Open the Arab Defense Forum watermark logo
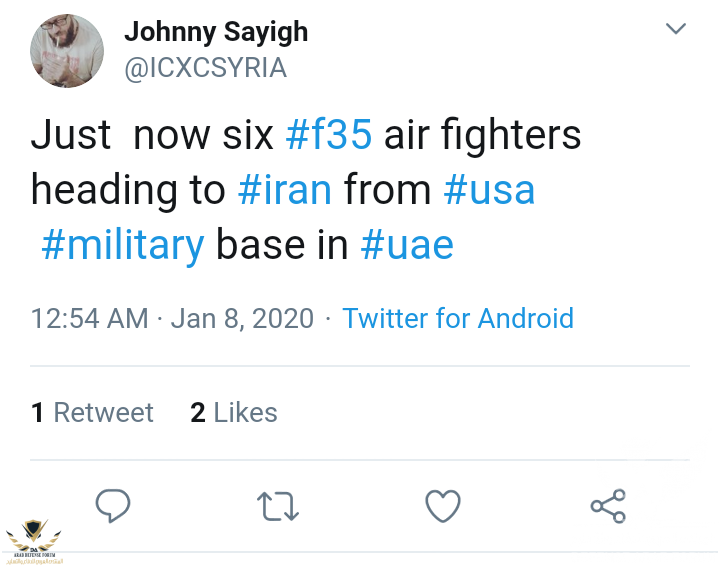The image size is (720, 566). coord(33,539)
